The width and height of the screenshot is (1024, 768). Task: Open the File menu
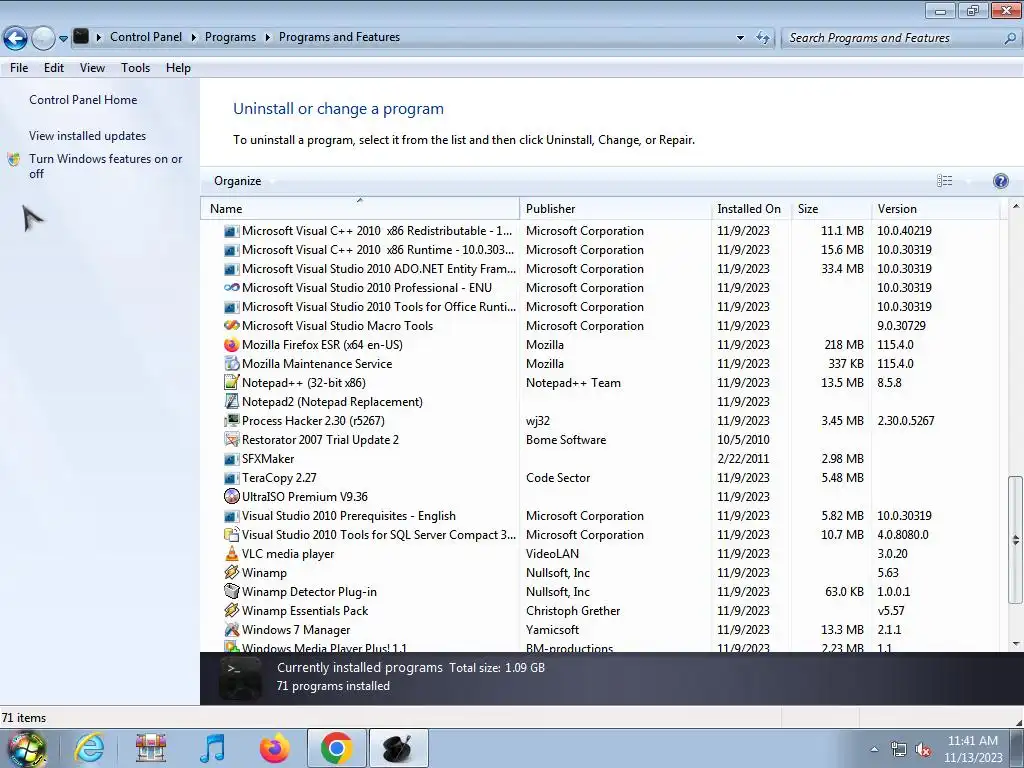19,68
